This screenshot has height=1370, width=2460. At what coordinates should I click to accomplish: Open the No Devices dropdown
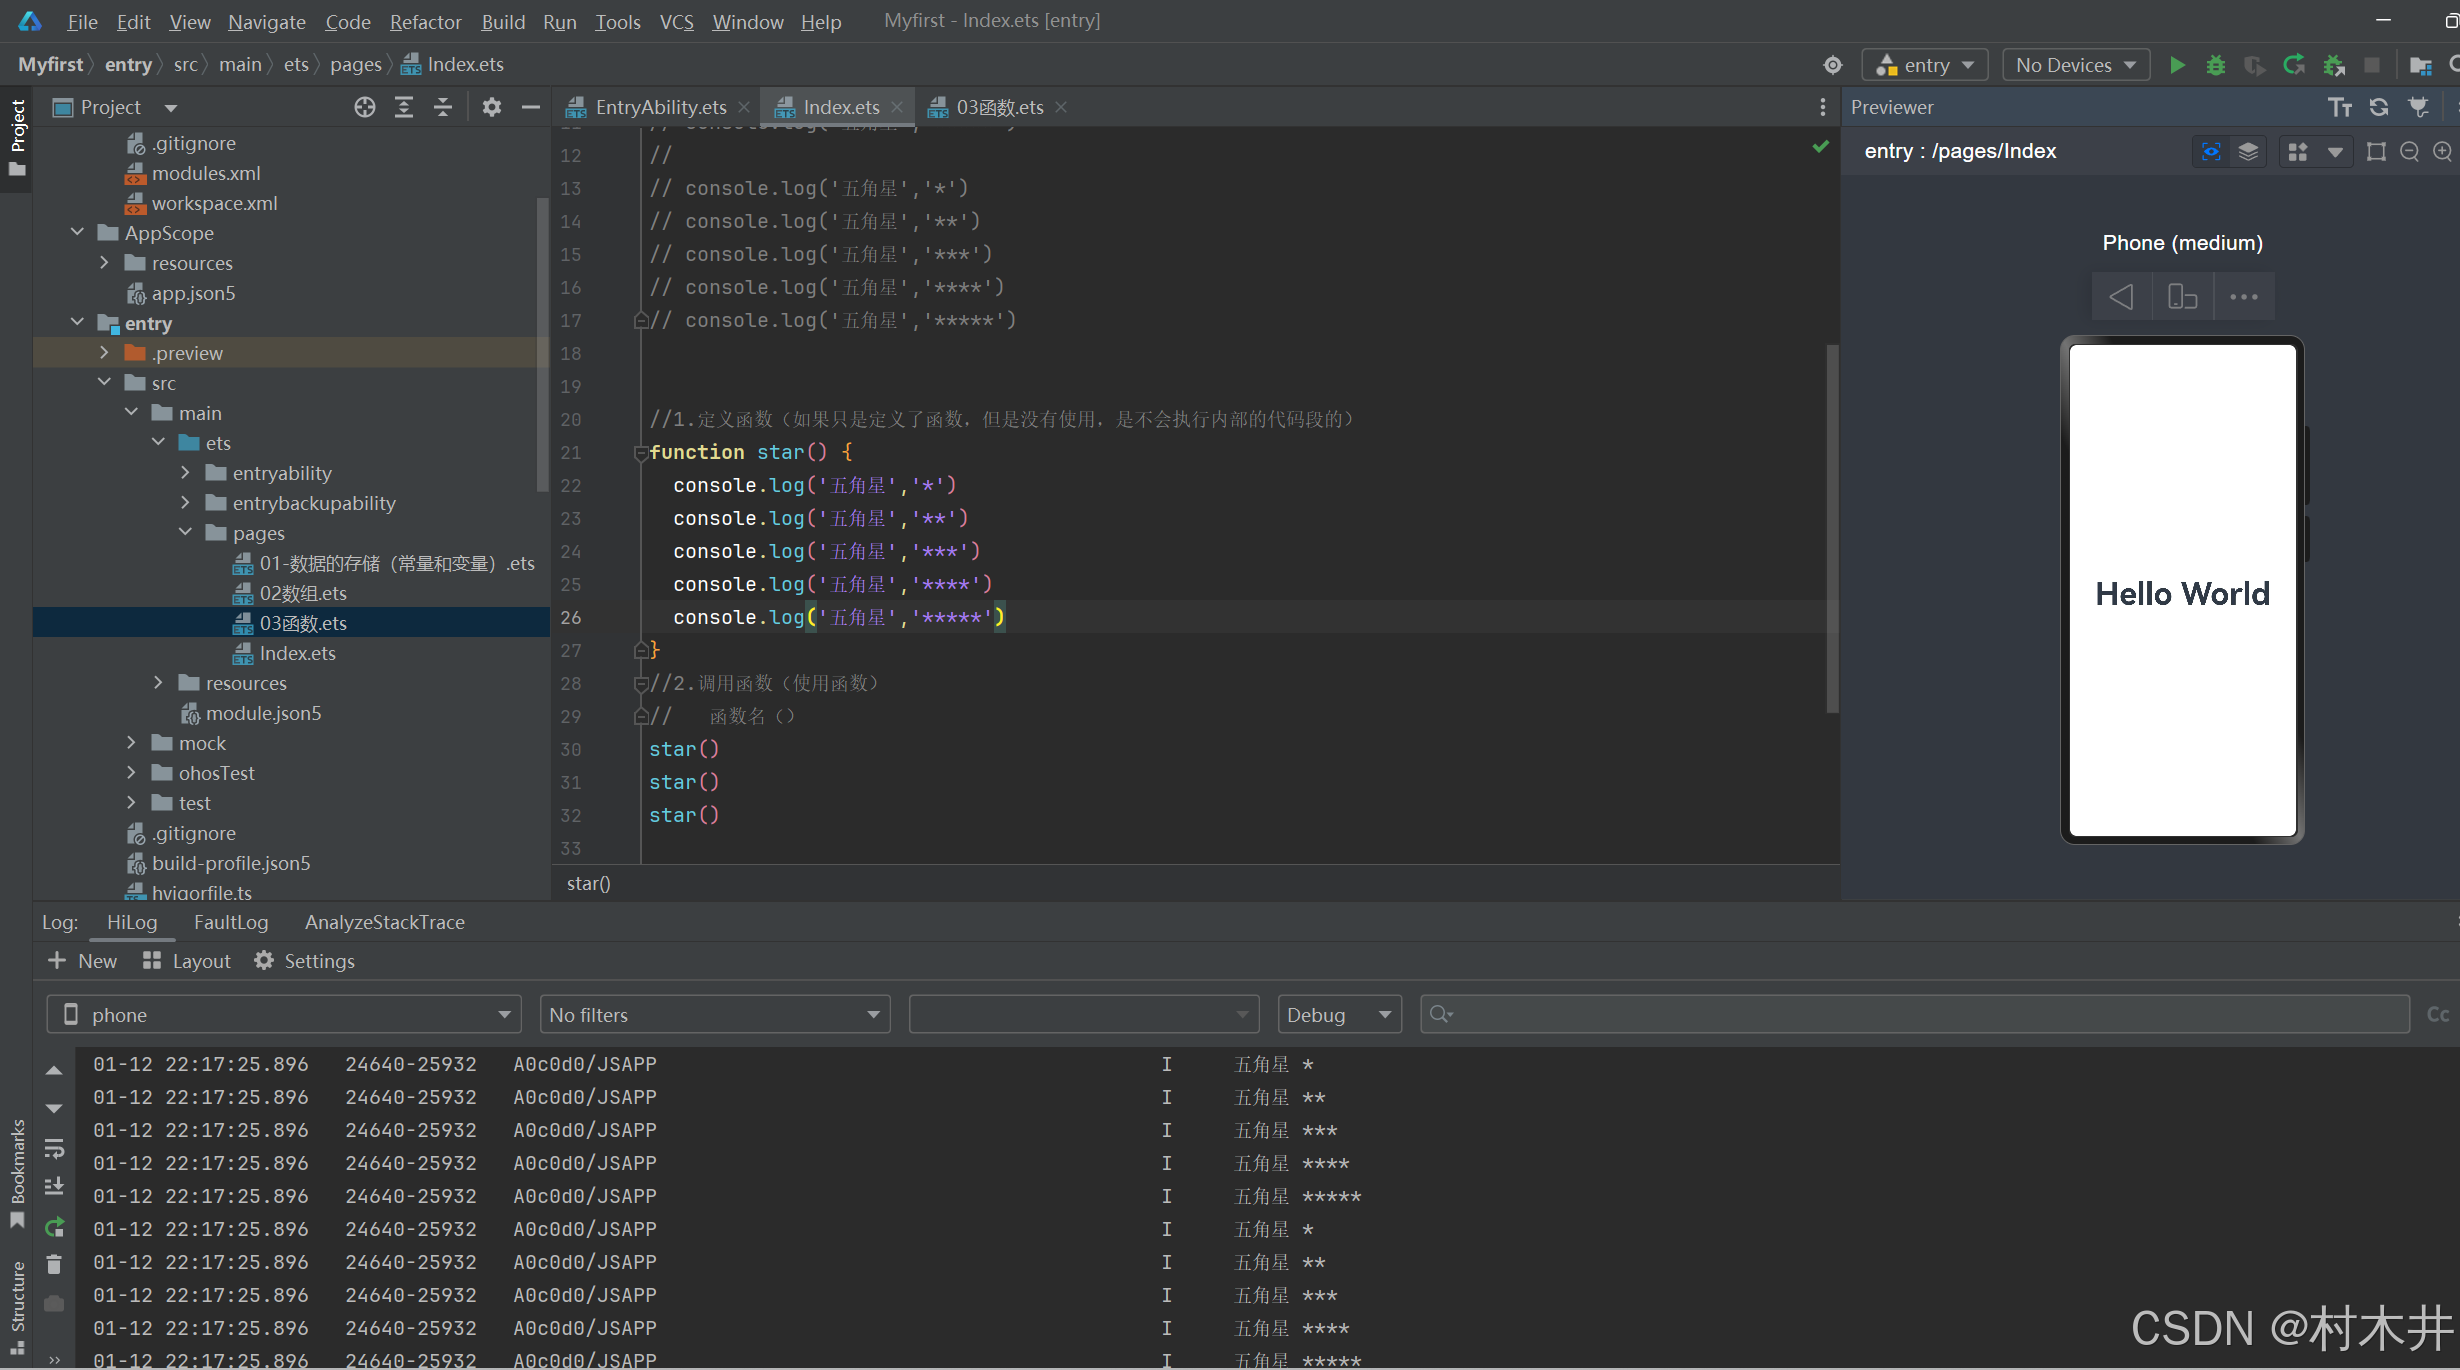coord(2076,65)
